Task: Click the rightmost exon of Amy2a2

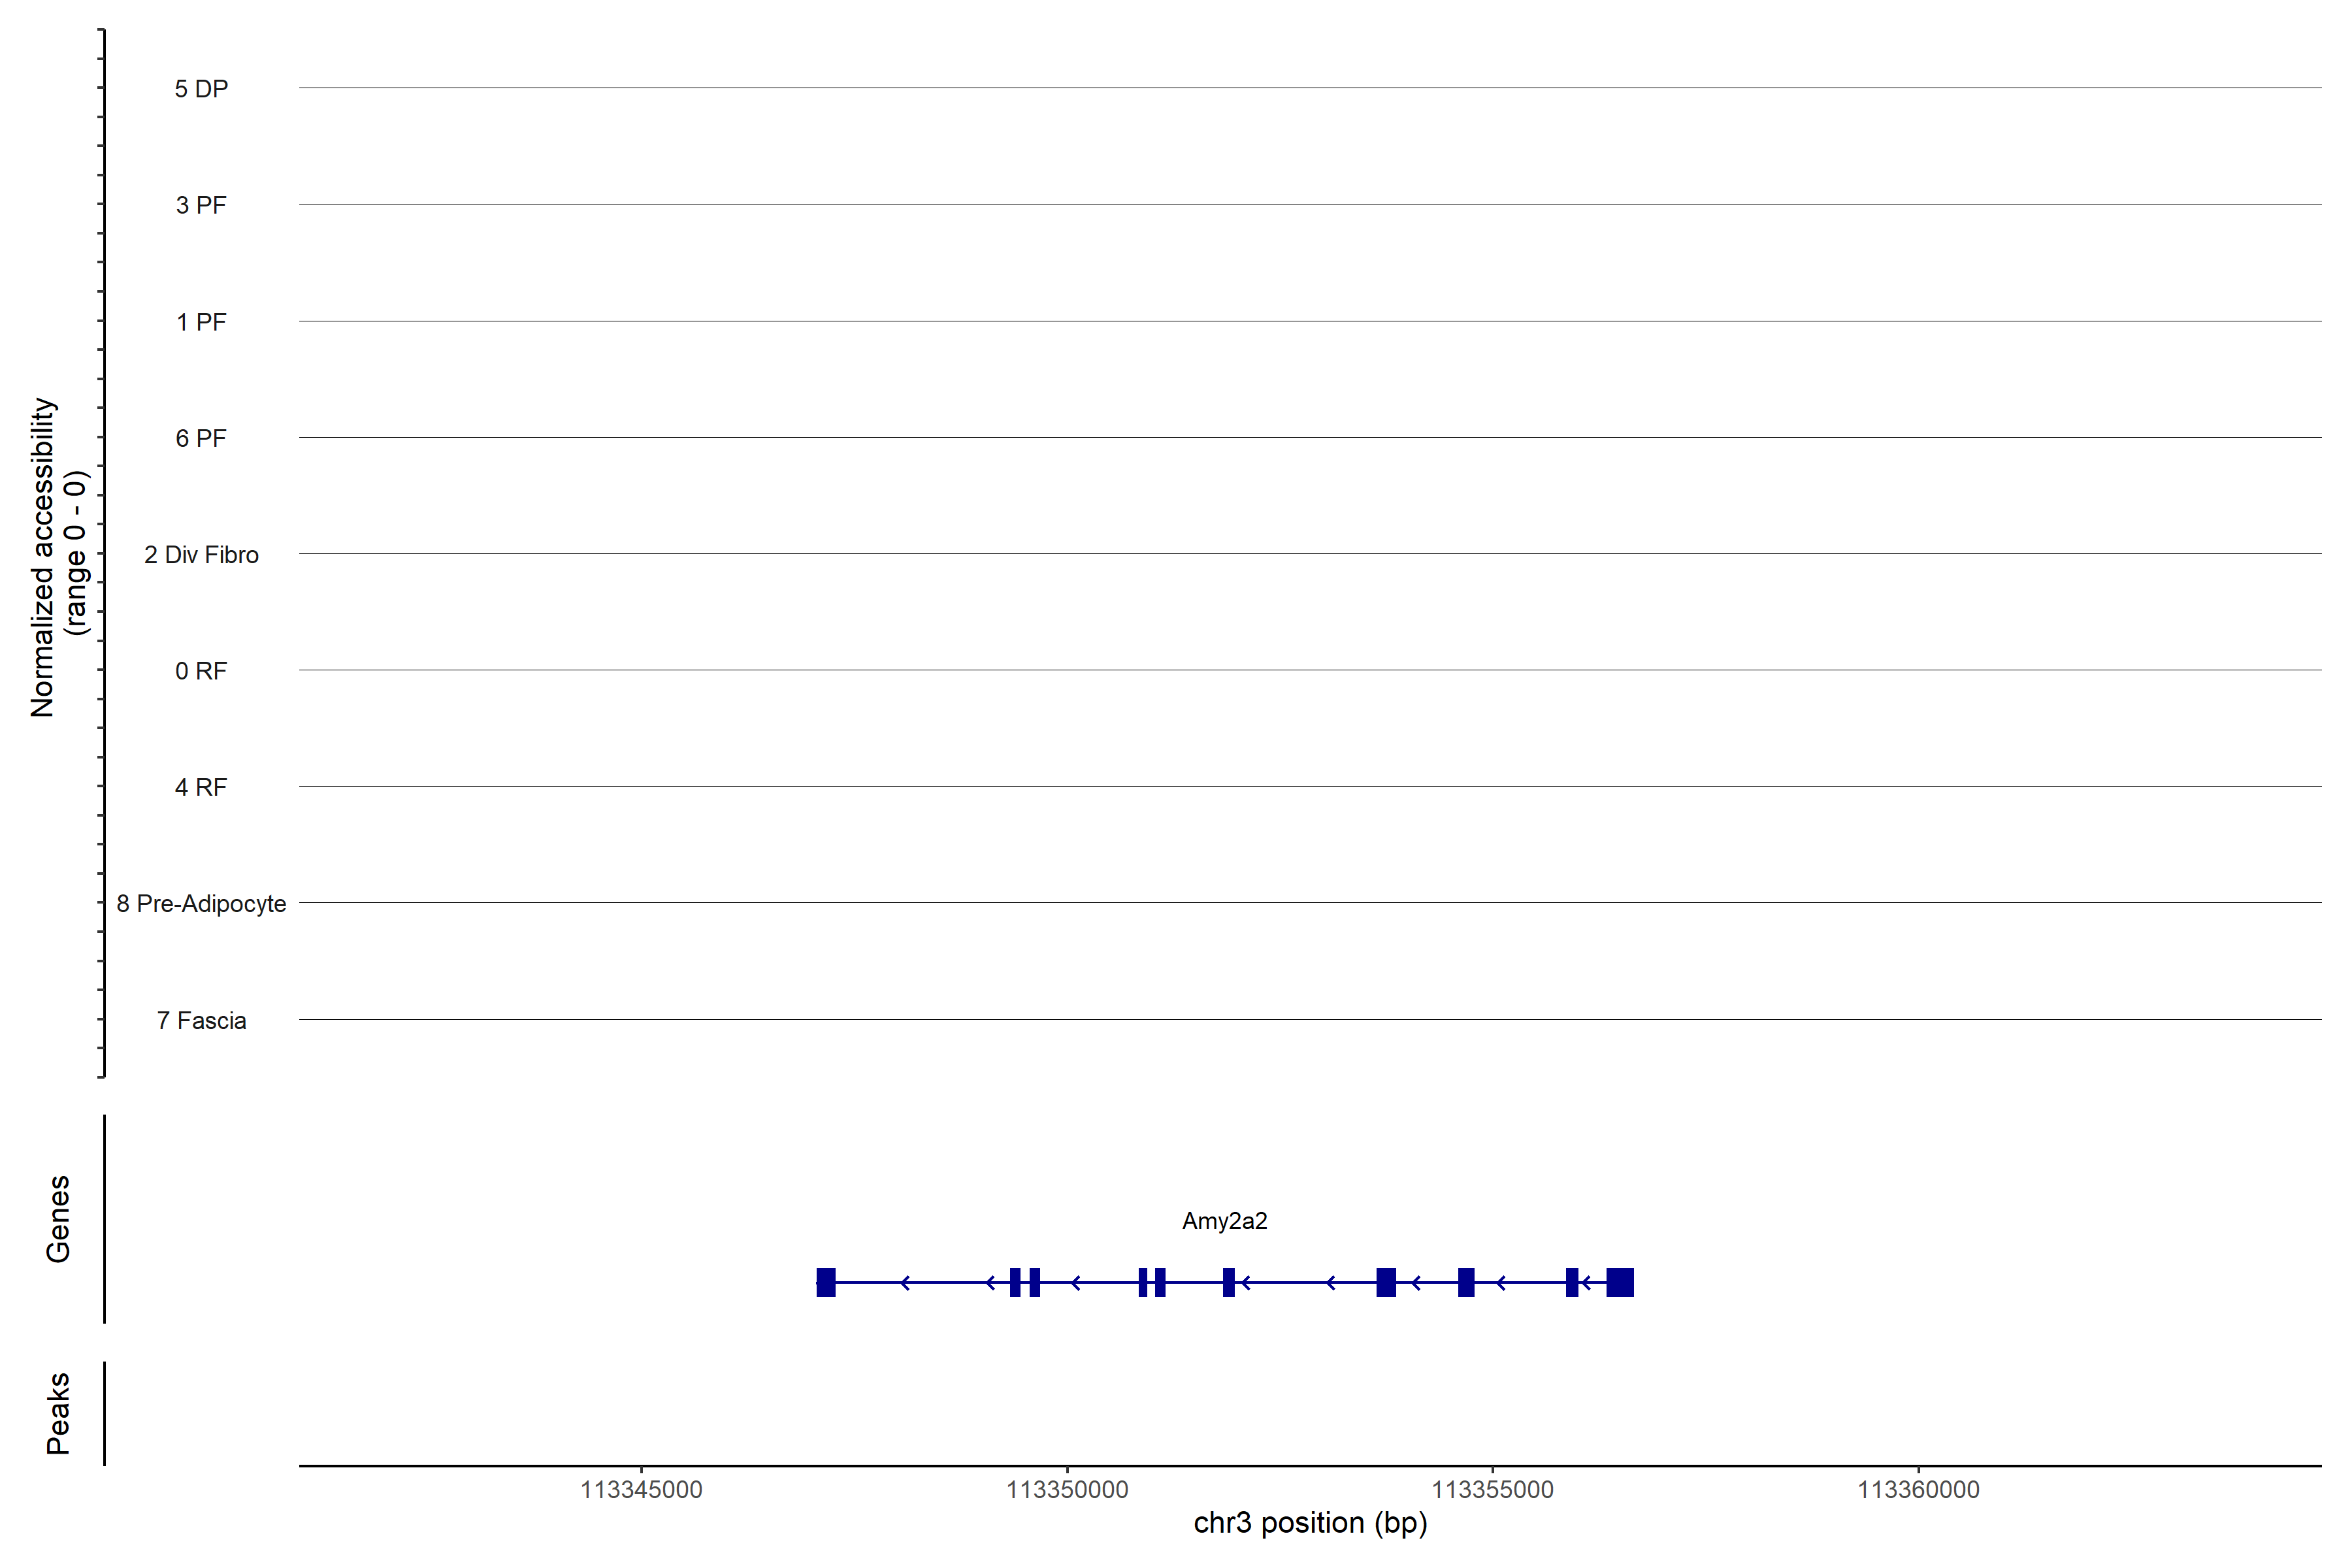Action: click(x=1620, y=1282)
